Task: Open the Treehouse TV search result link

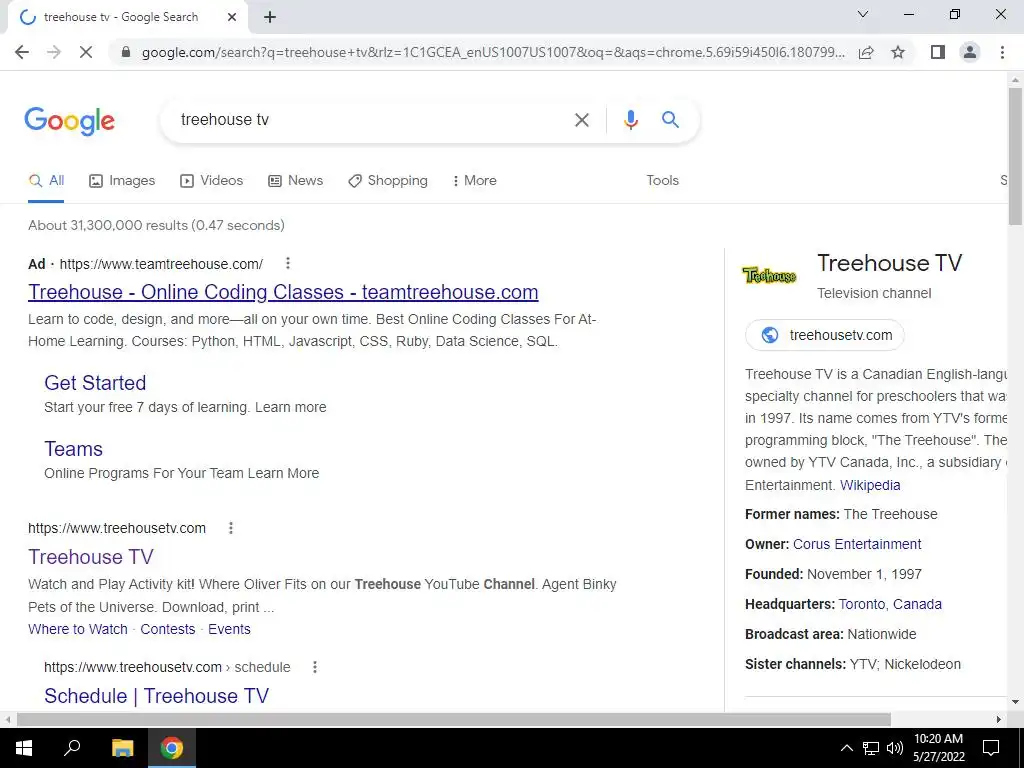Action: tap(91, 556)
